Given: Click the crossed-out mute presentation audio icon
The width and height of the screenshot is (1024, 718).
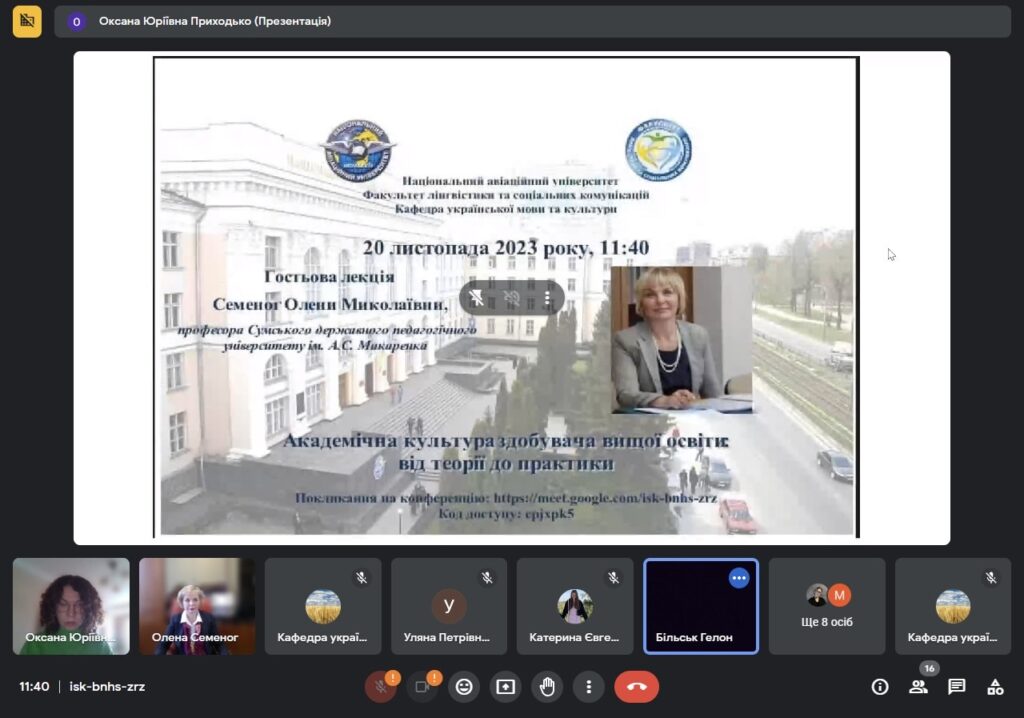Looking at the screenshot, I should 512,298.
